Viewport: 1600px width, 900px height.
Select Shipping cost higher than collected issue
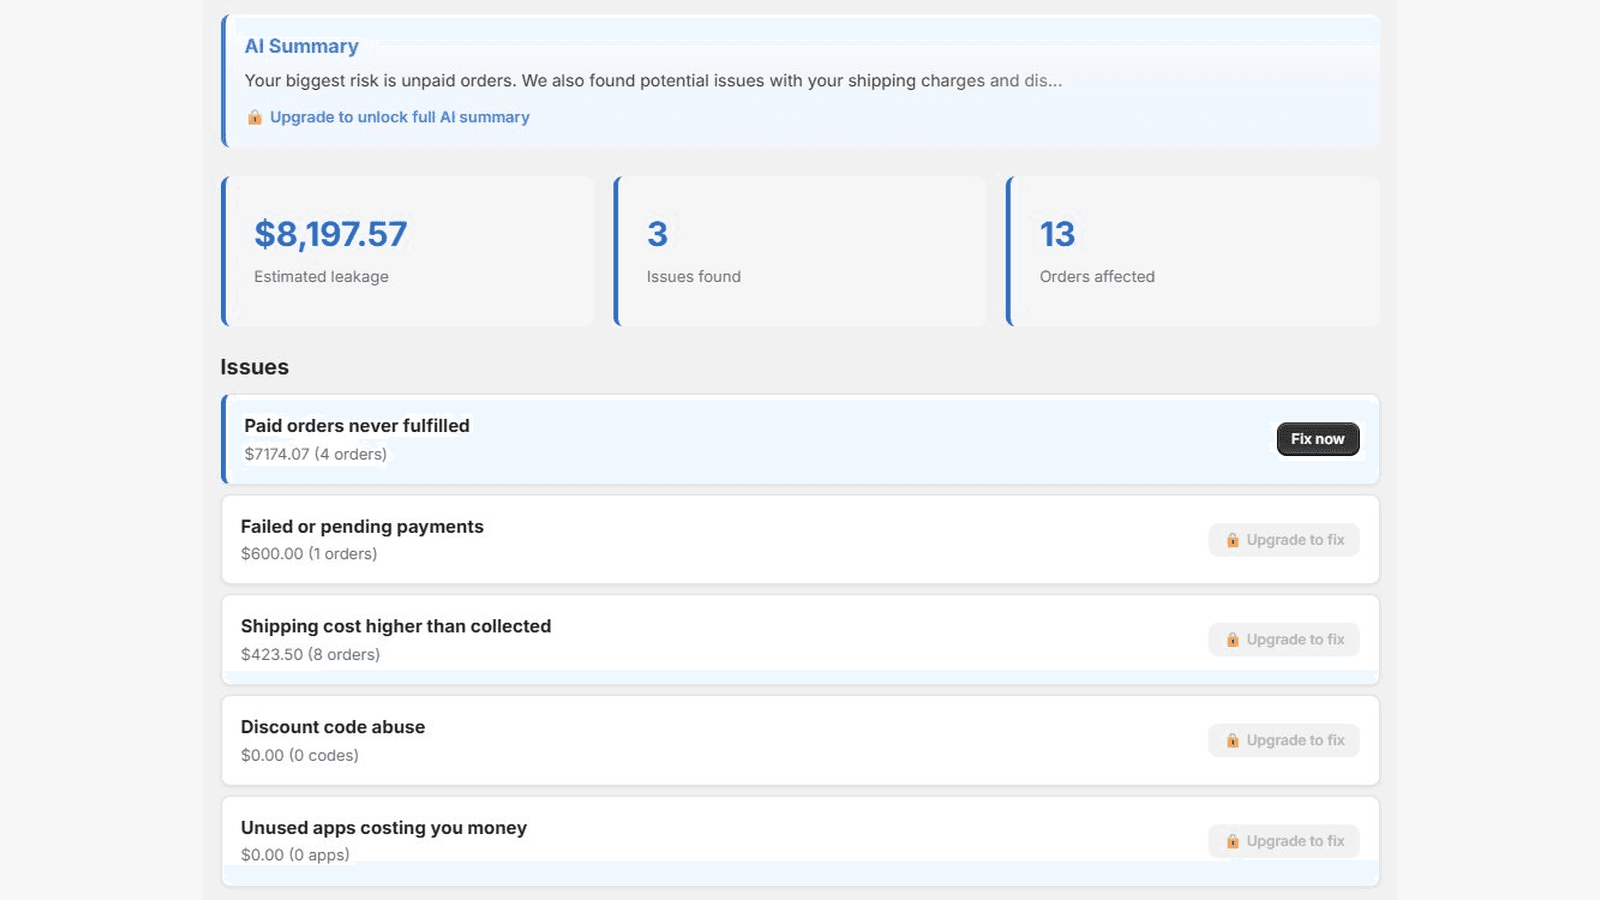800,640
